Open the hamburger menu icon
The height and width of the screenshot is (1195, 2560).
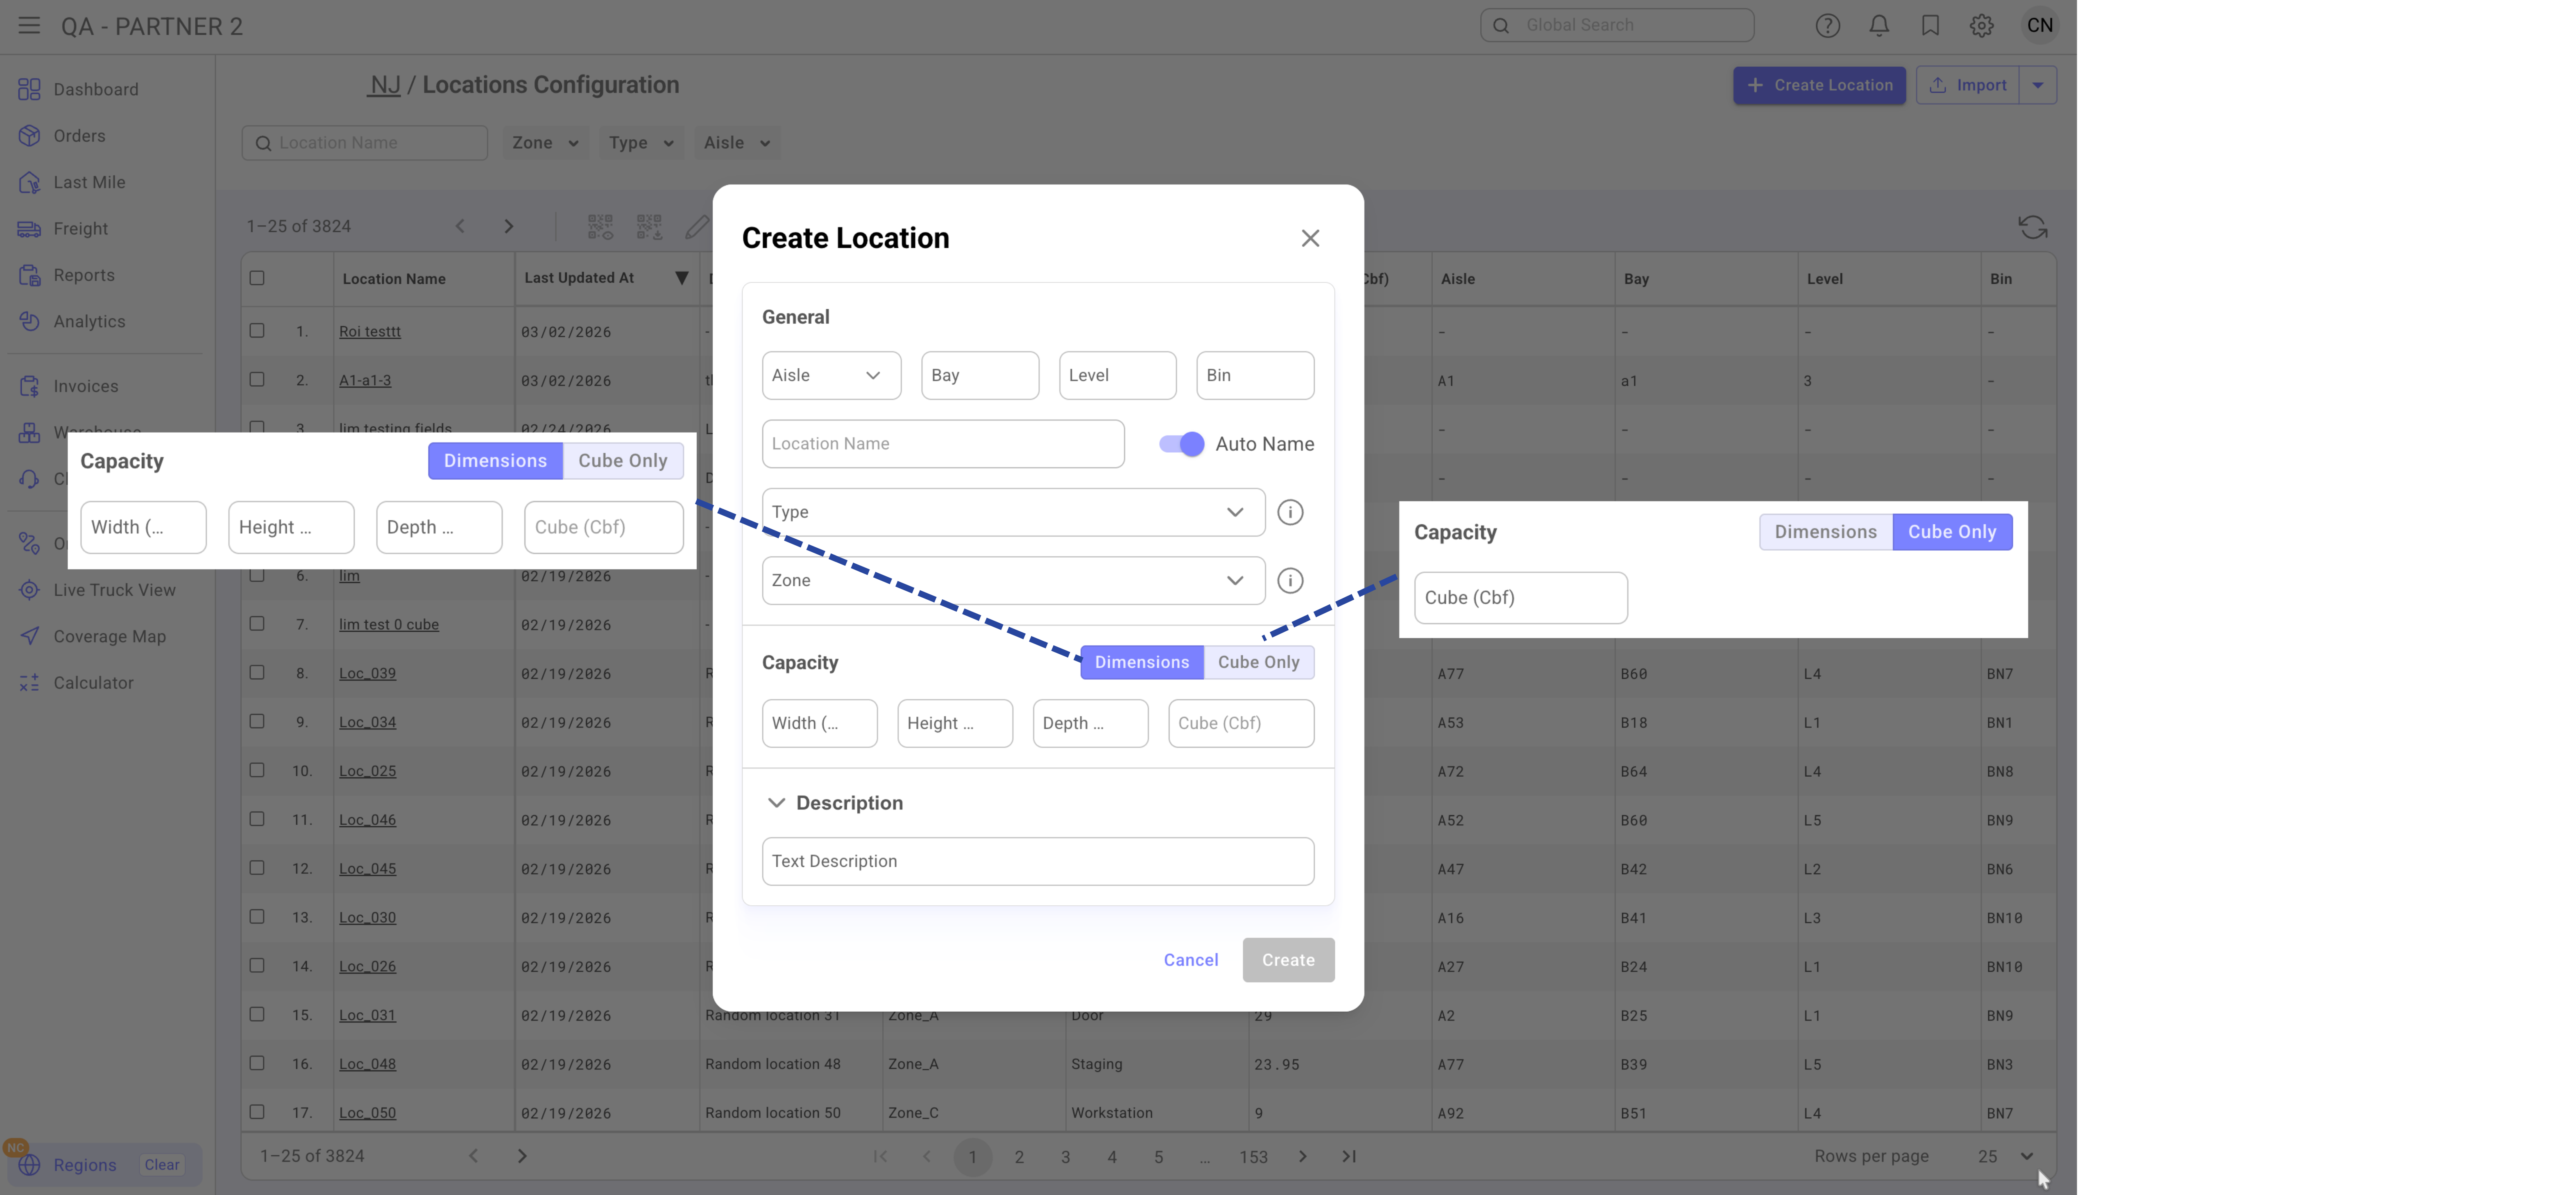click(x=29, y=26)
